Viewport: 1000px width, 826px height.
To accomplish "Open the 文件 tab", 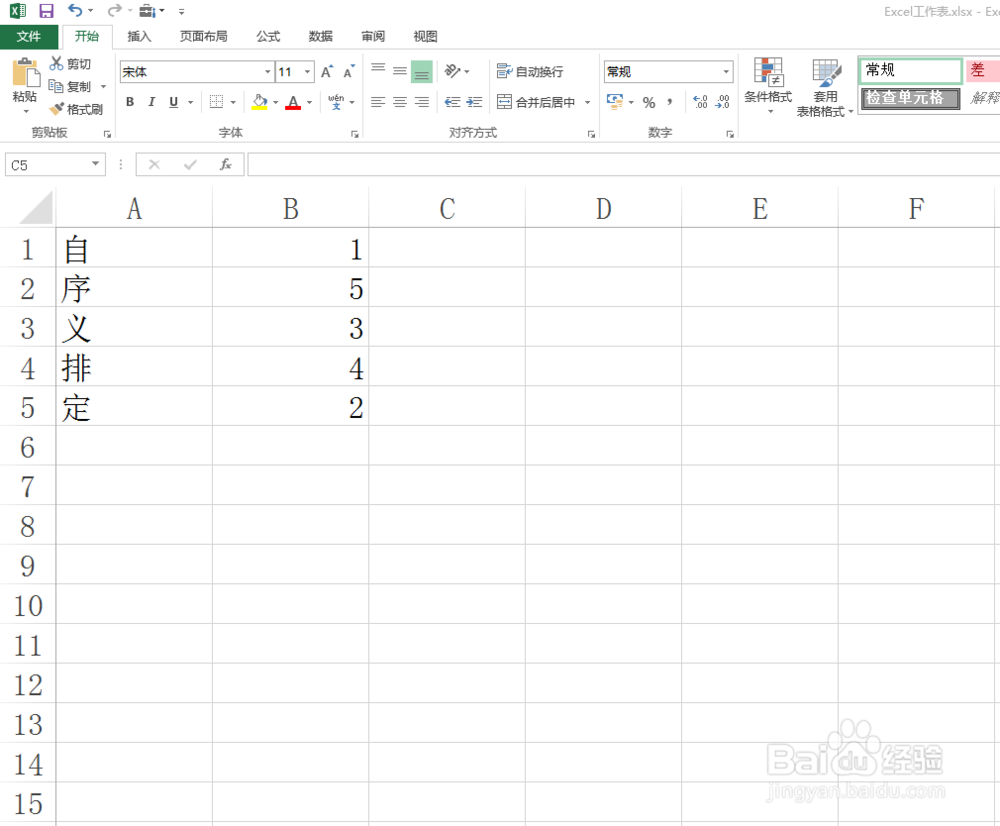I will tap(29, 36).
